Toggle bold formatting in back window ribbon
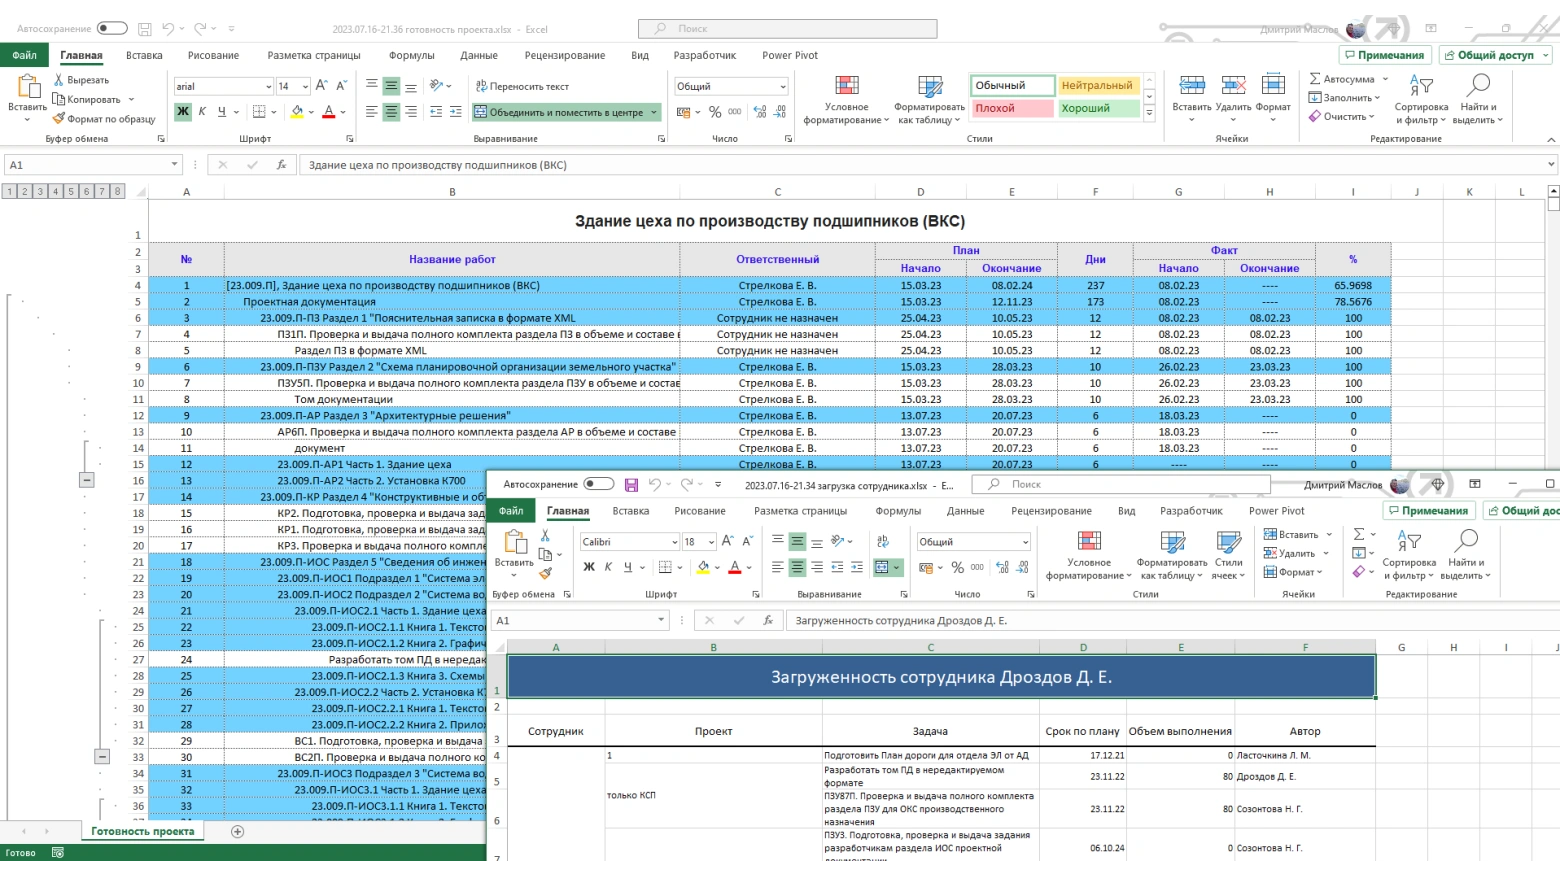 coord(183,112)
